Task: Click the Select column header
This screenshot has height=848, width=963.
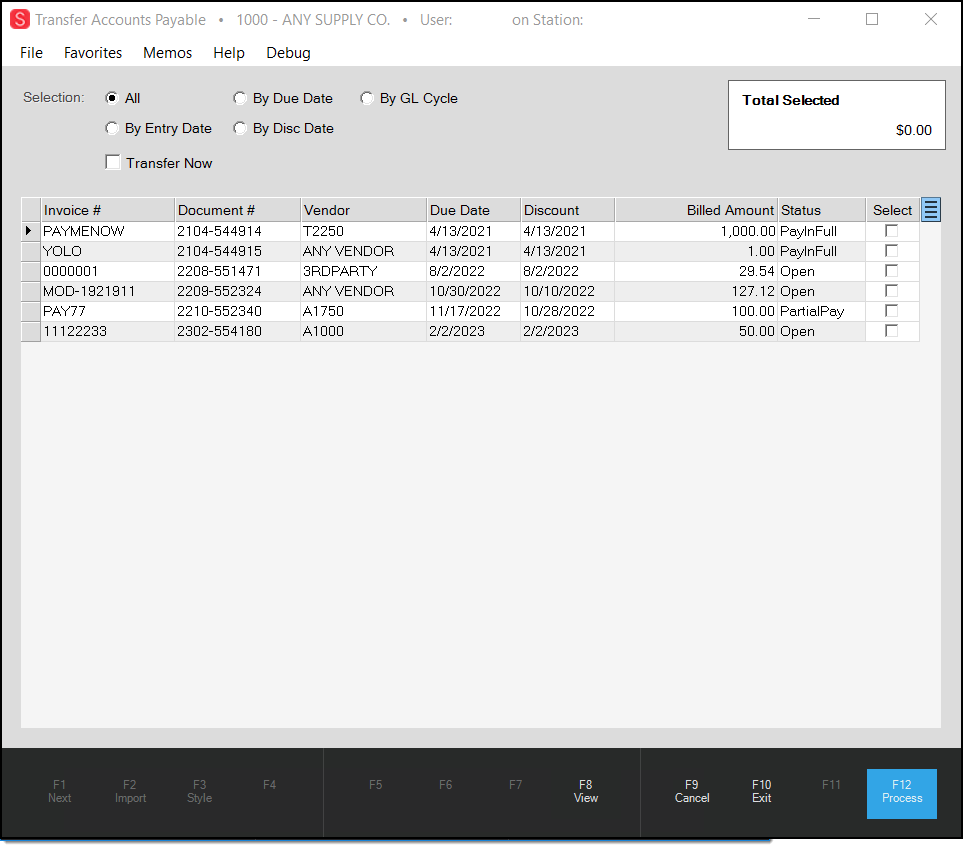Action: pyautogui.click(x=893, y=210)
